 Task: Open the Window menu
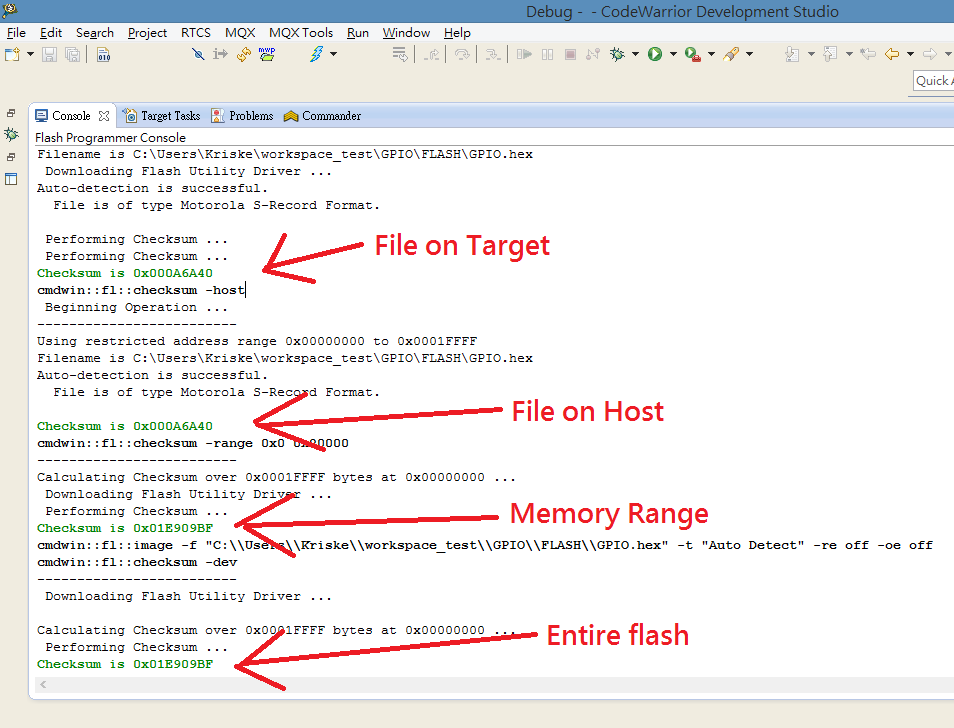point(406,33)
